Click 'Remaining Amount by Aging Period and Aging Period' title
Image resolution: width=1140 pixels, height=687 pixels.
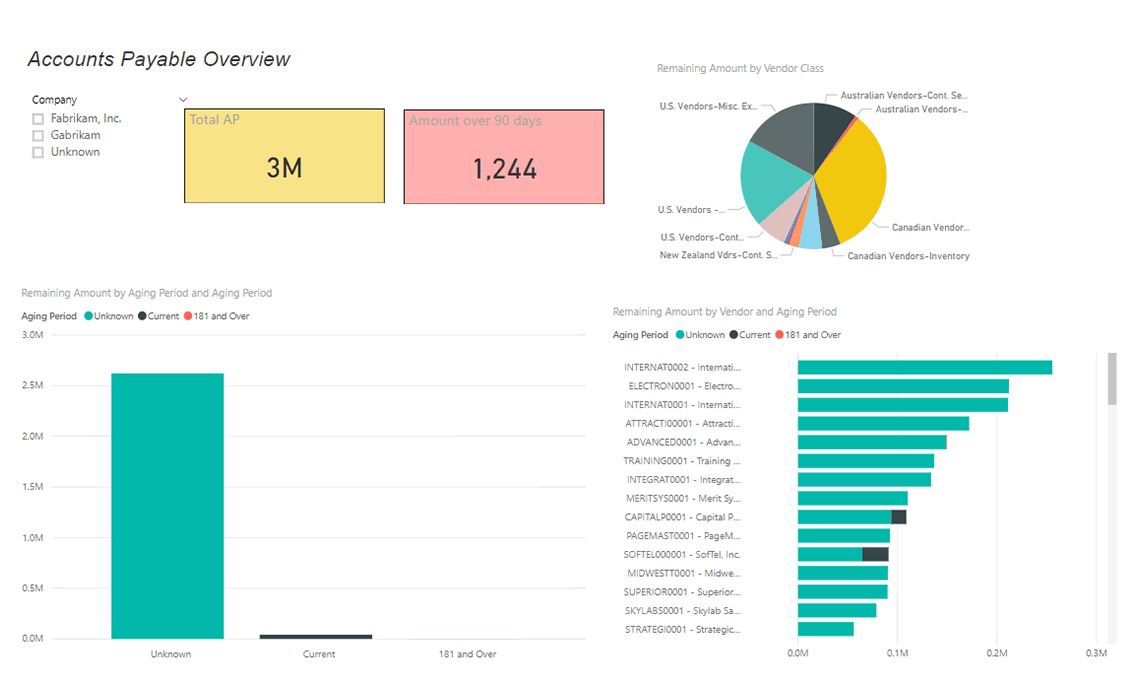[x=146, y=293]
